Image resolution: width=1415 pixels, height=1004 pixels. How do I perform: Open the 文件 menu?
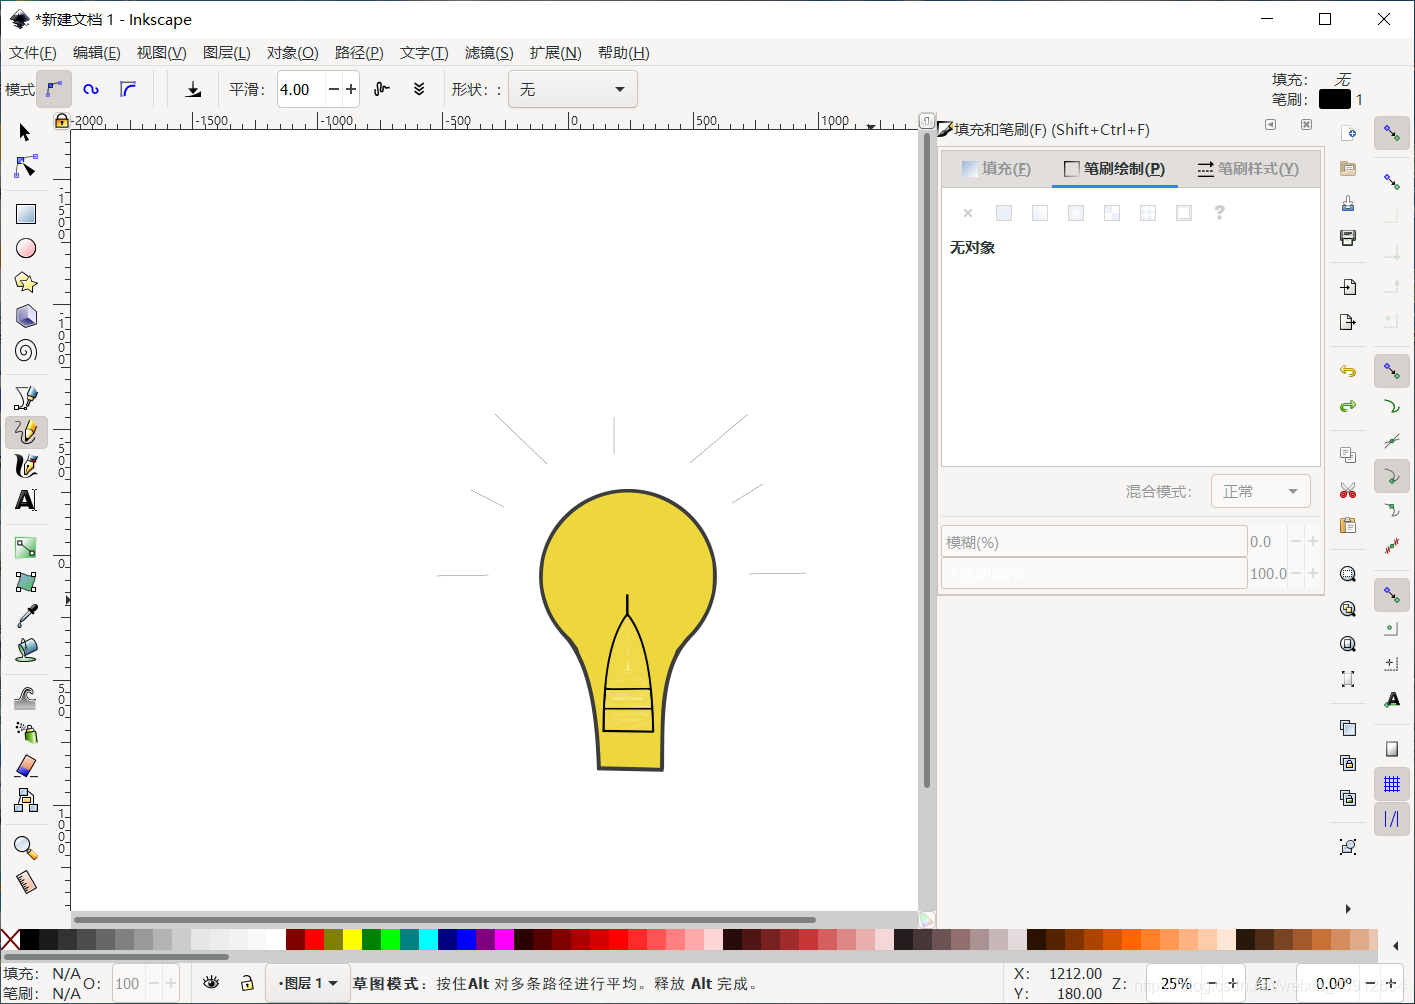point(33,53)
